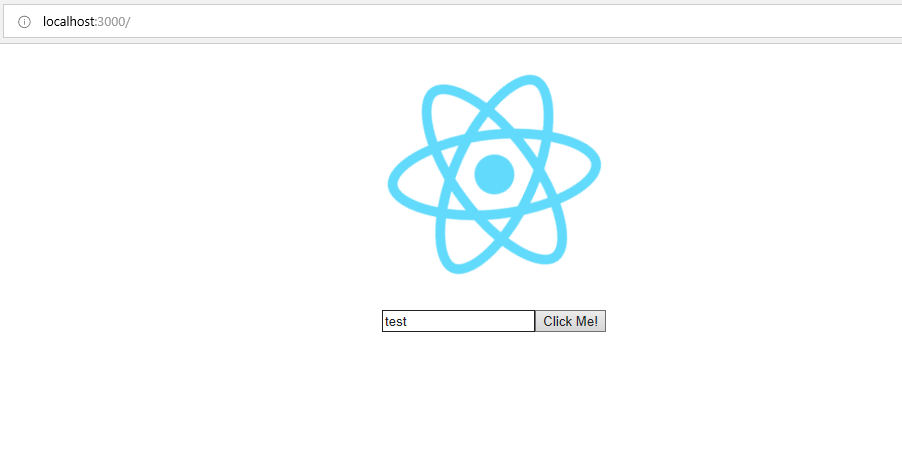
Task: Focus the text input containing "test"
Action: point(458,321)
